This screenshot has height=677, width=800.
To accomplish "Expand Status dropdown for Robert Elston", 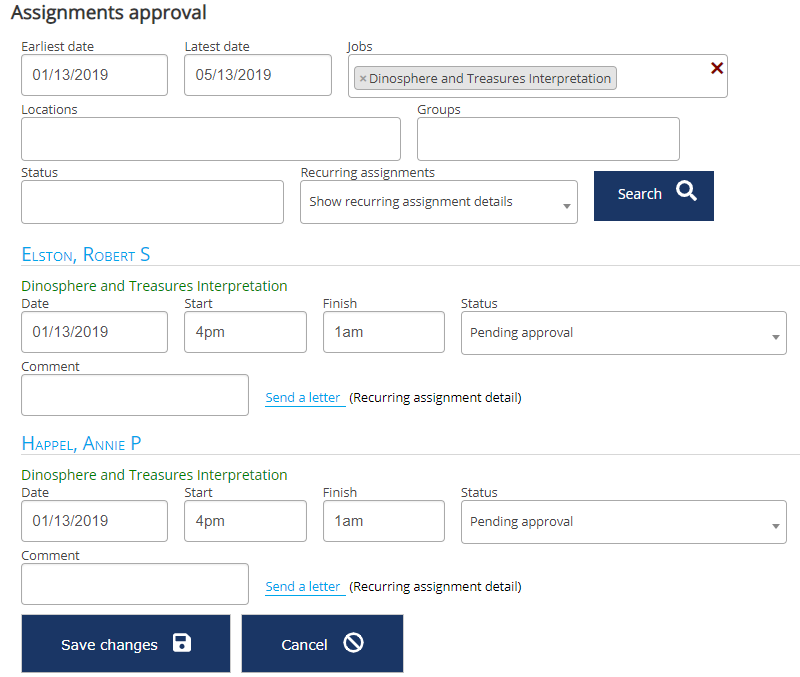I will click(x=623, y=333).
